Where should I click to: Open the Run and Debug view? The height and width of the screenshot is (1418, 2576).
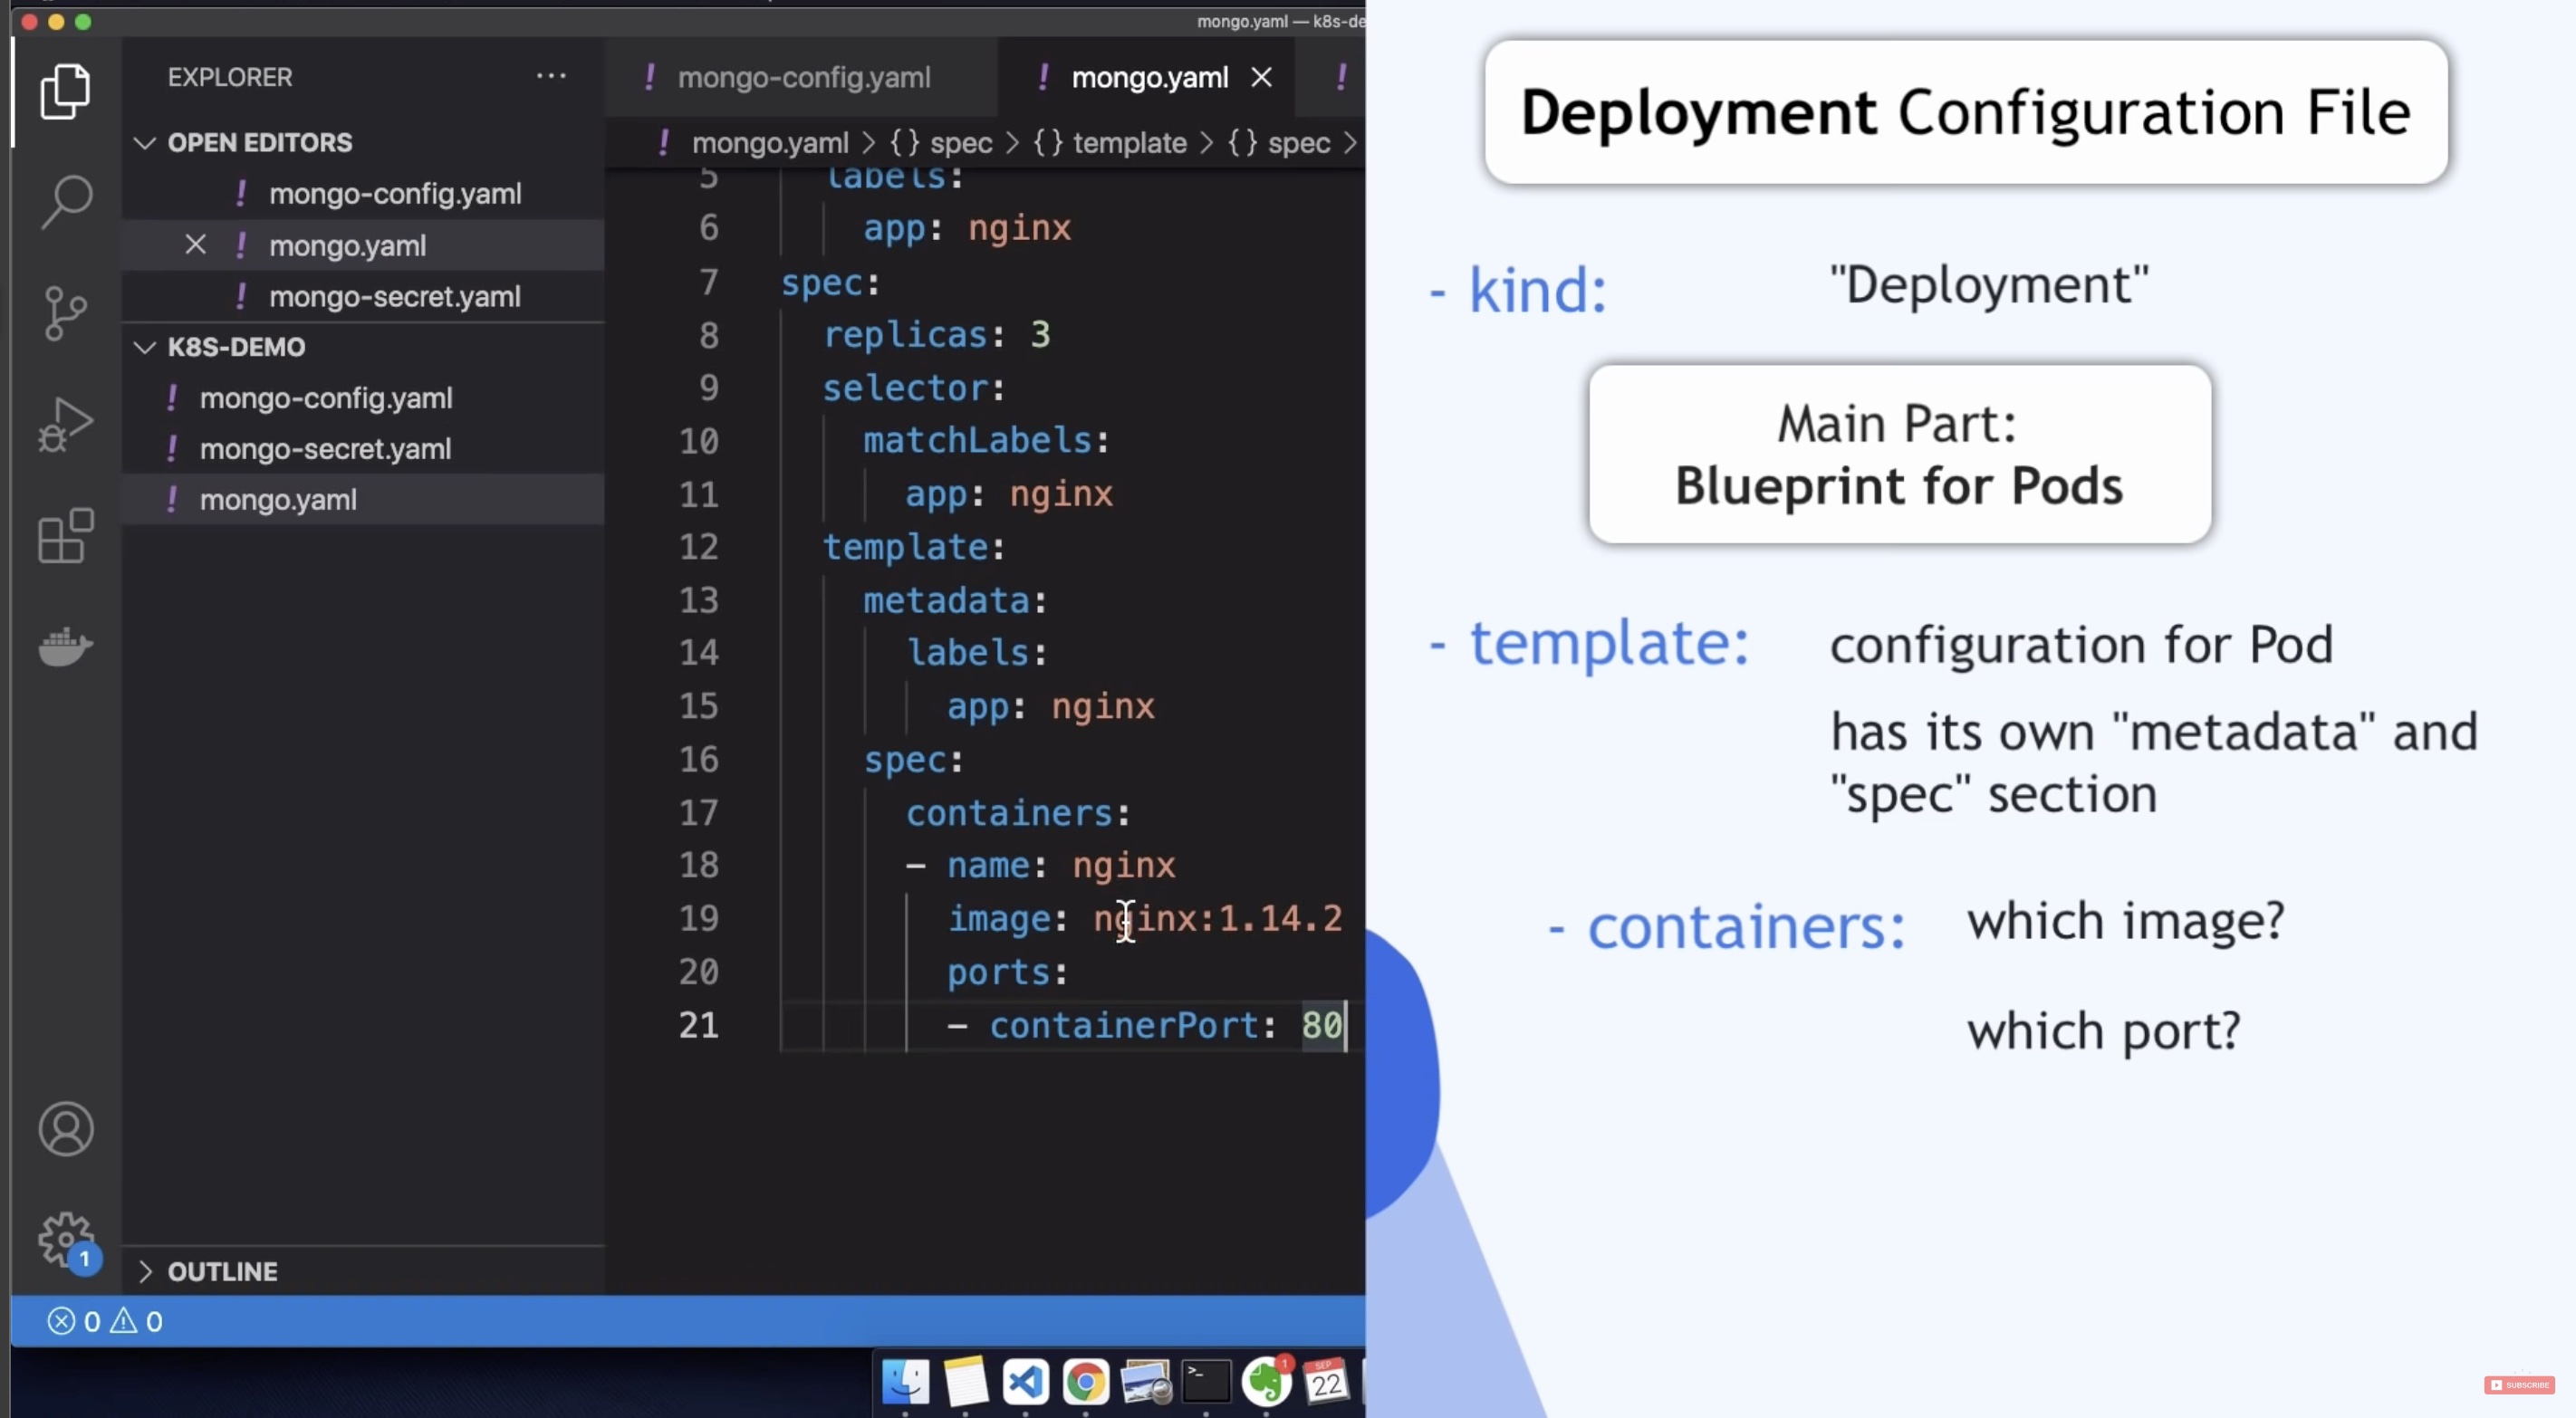pos(66,424)
